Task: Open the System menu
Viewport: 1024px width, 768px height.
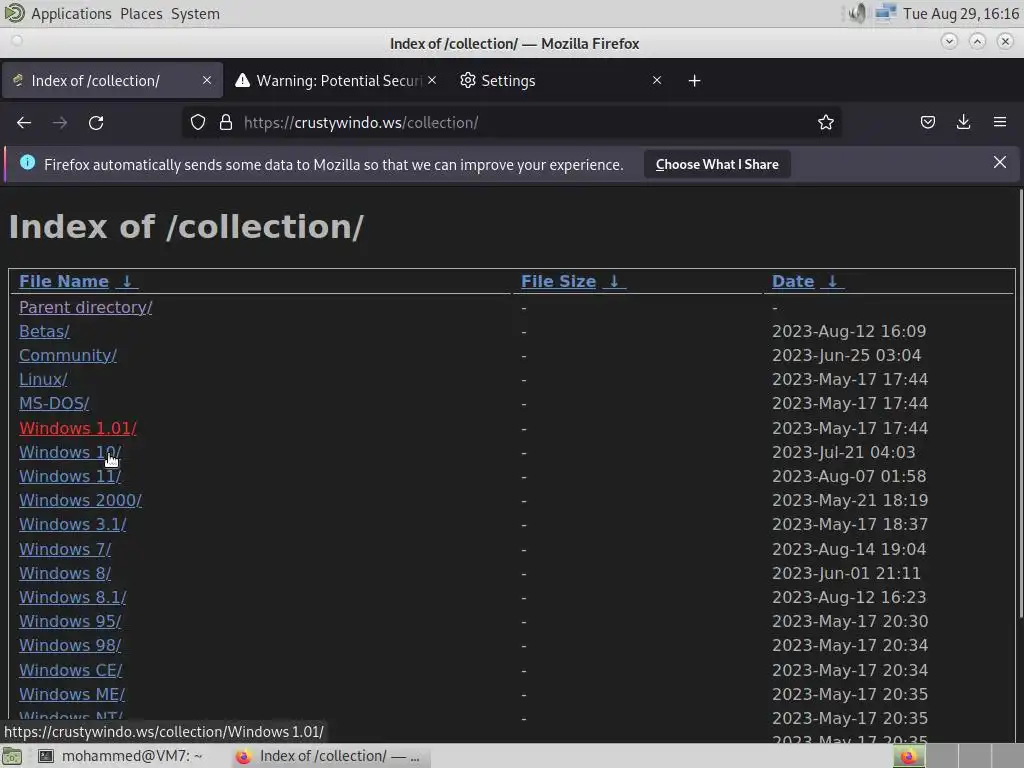Action: (195, 14)
